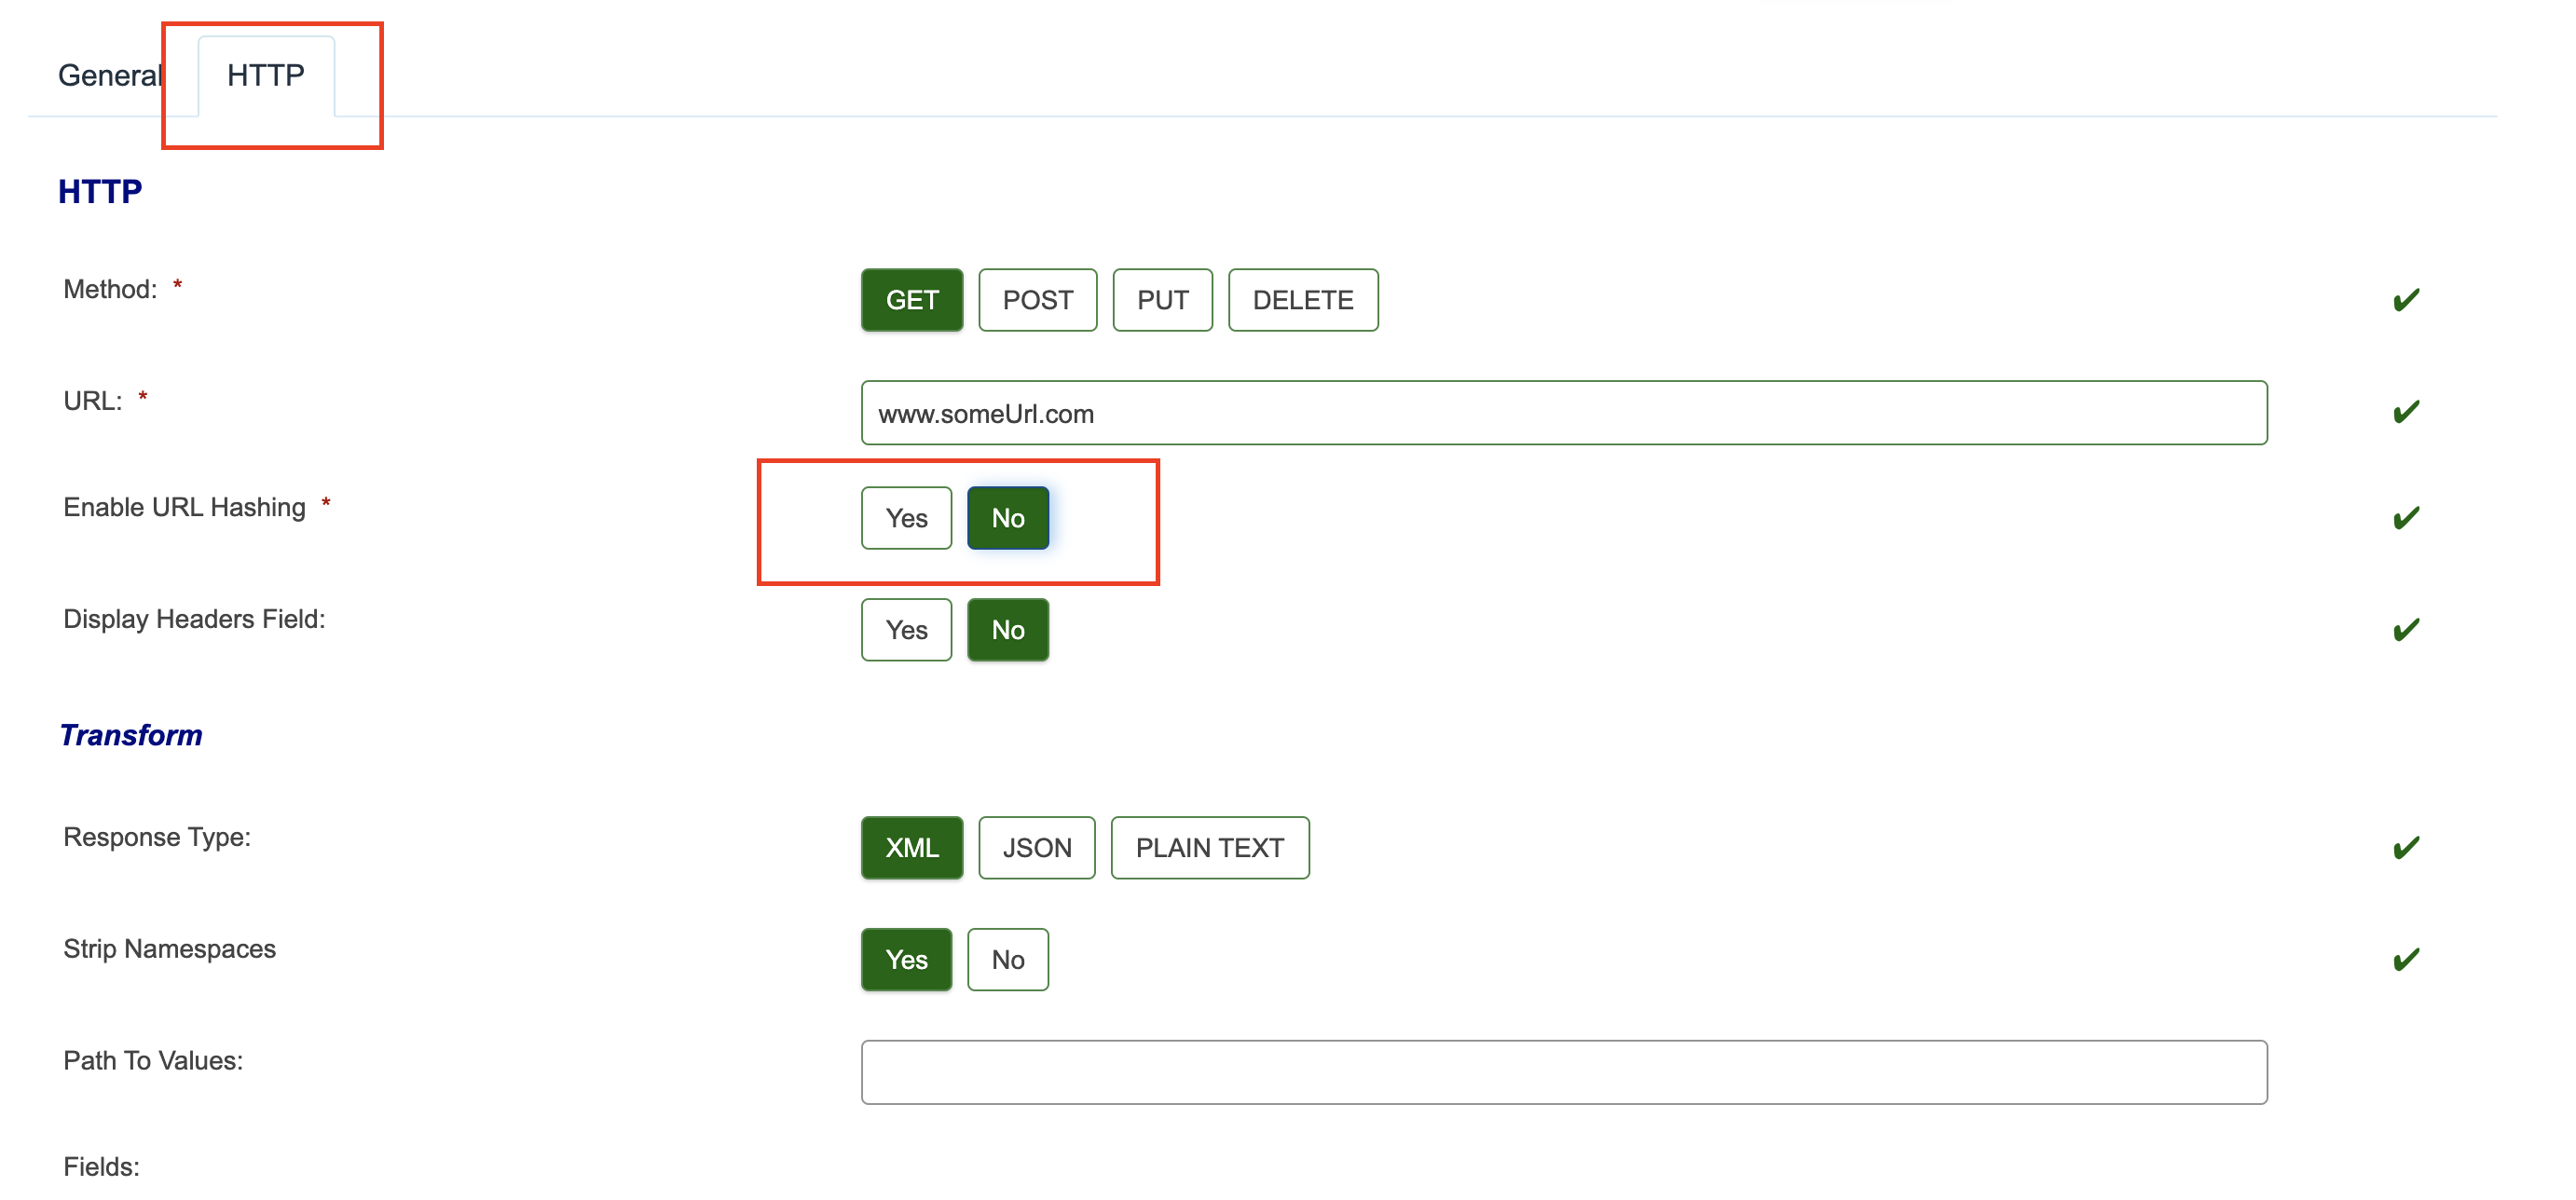Switch to the General tab
Screen dimensions: 2576x1200
pos(109,76)
